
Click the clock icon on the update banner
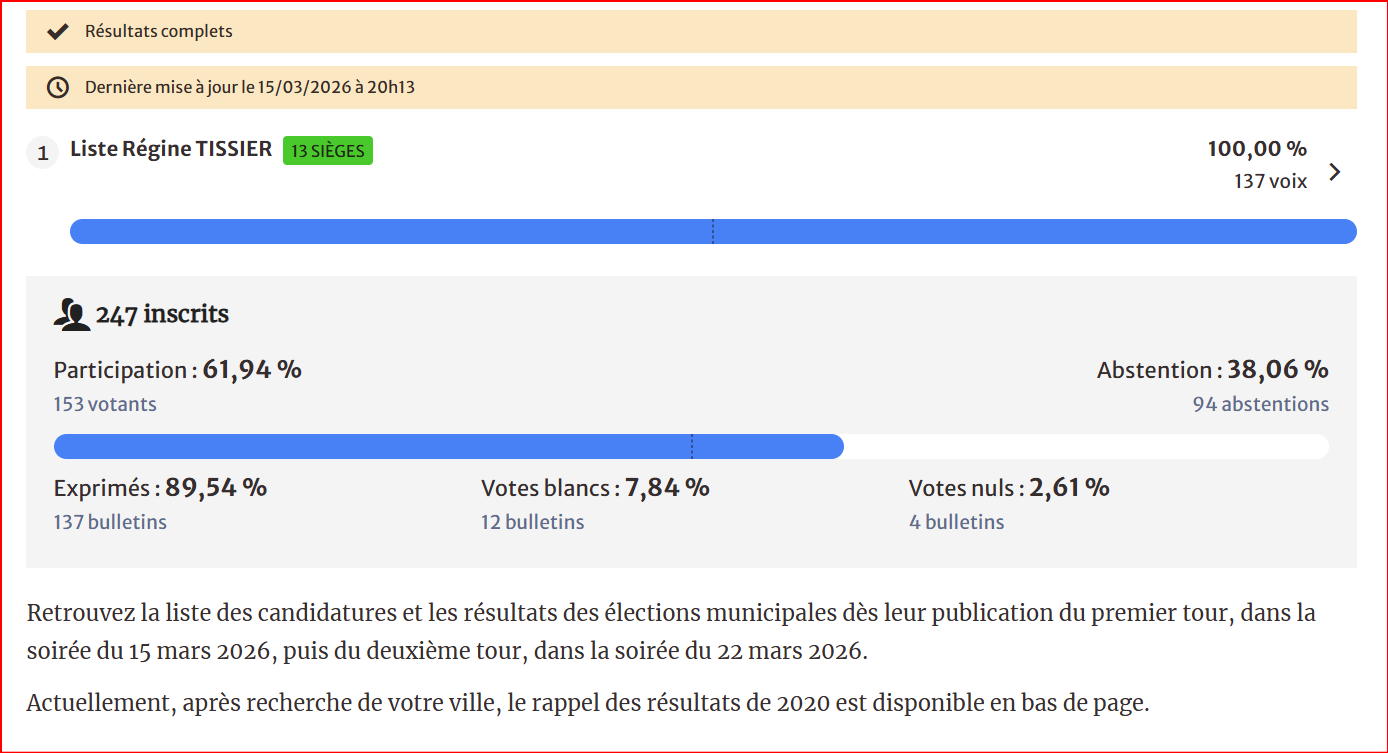[x=57, y=87]
